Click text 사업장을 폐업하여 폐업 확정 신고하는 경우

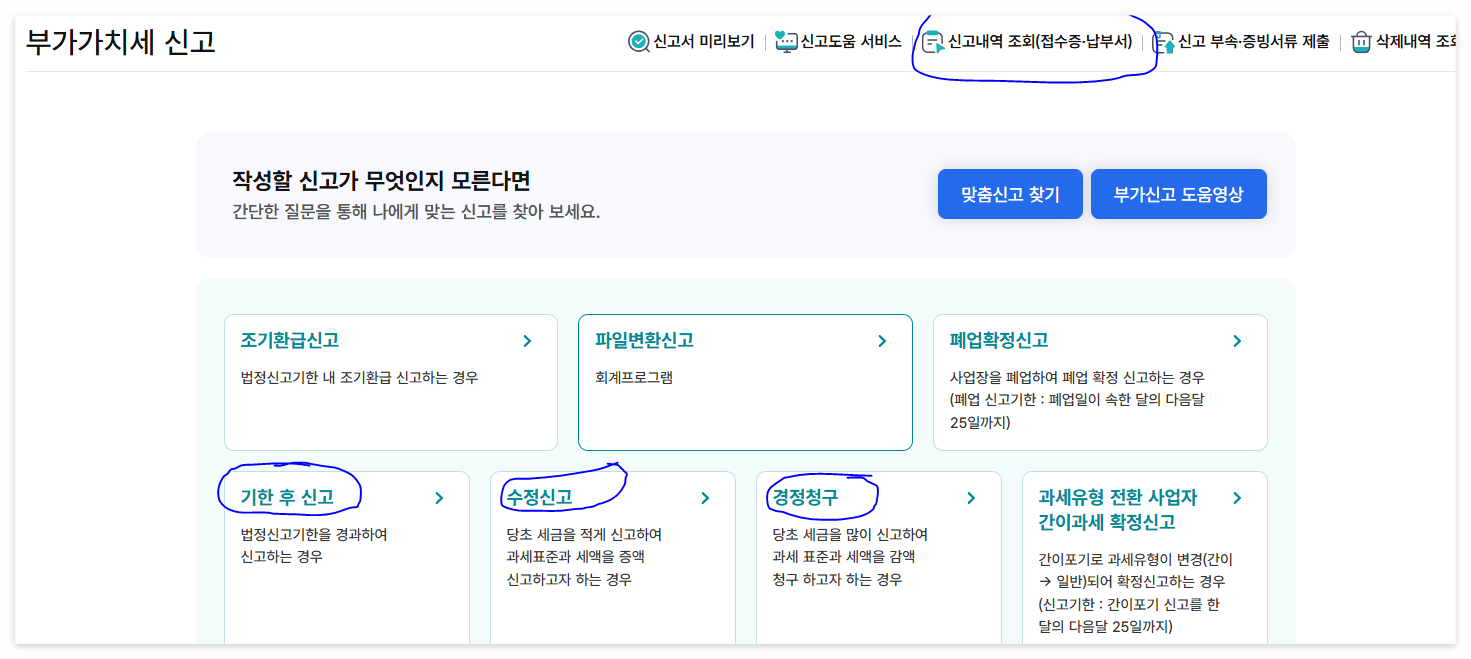[x=1077, y=378]
